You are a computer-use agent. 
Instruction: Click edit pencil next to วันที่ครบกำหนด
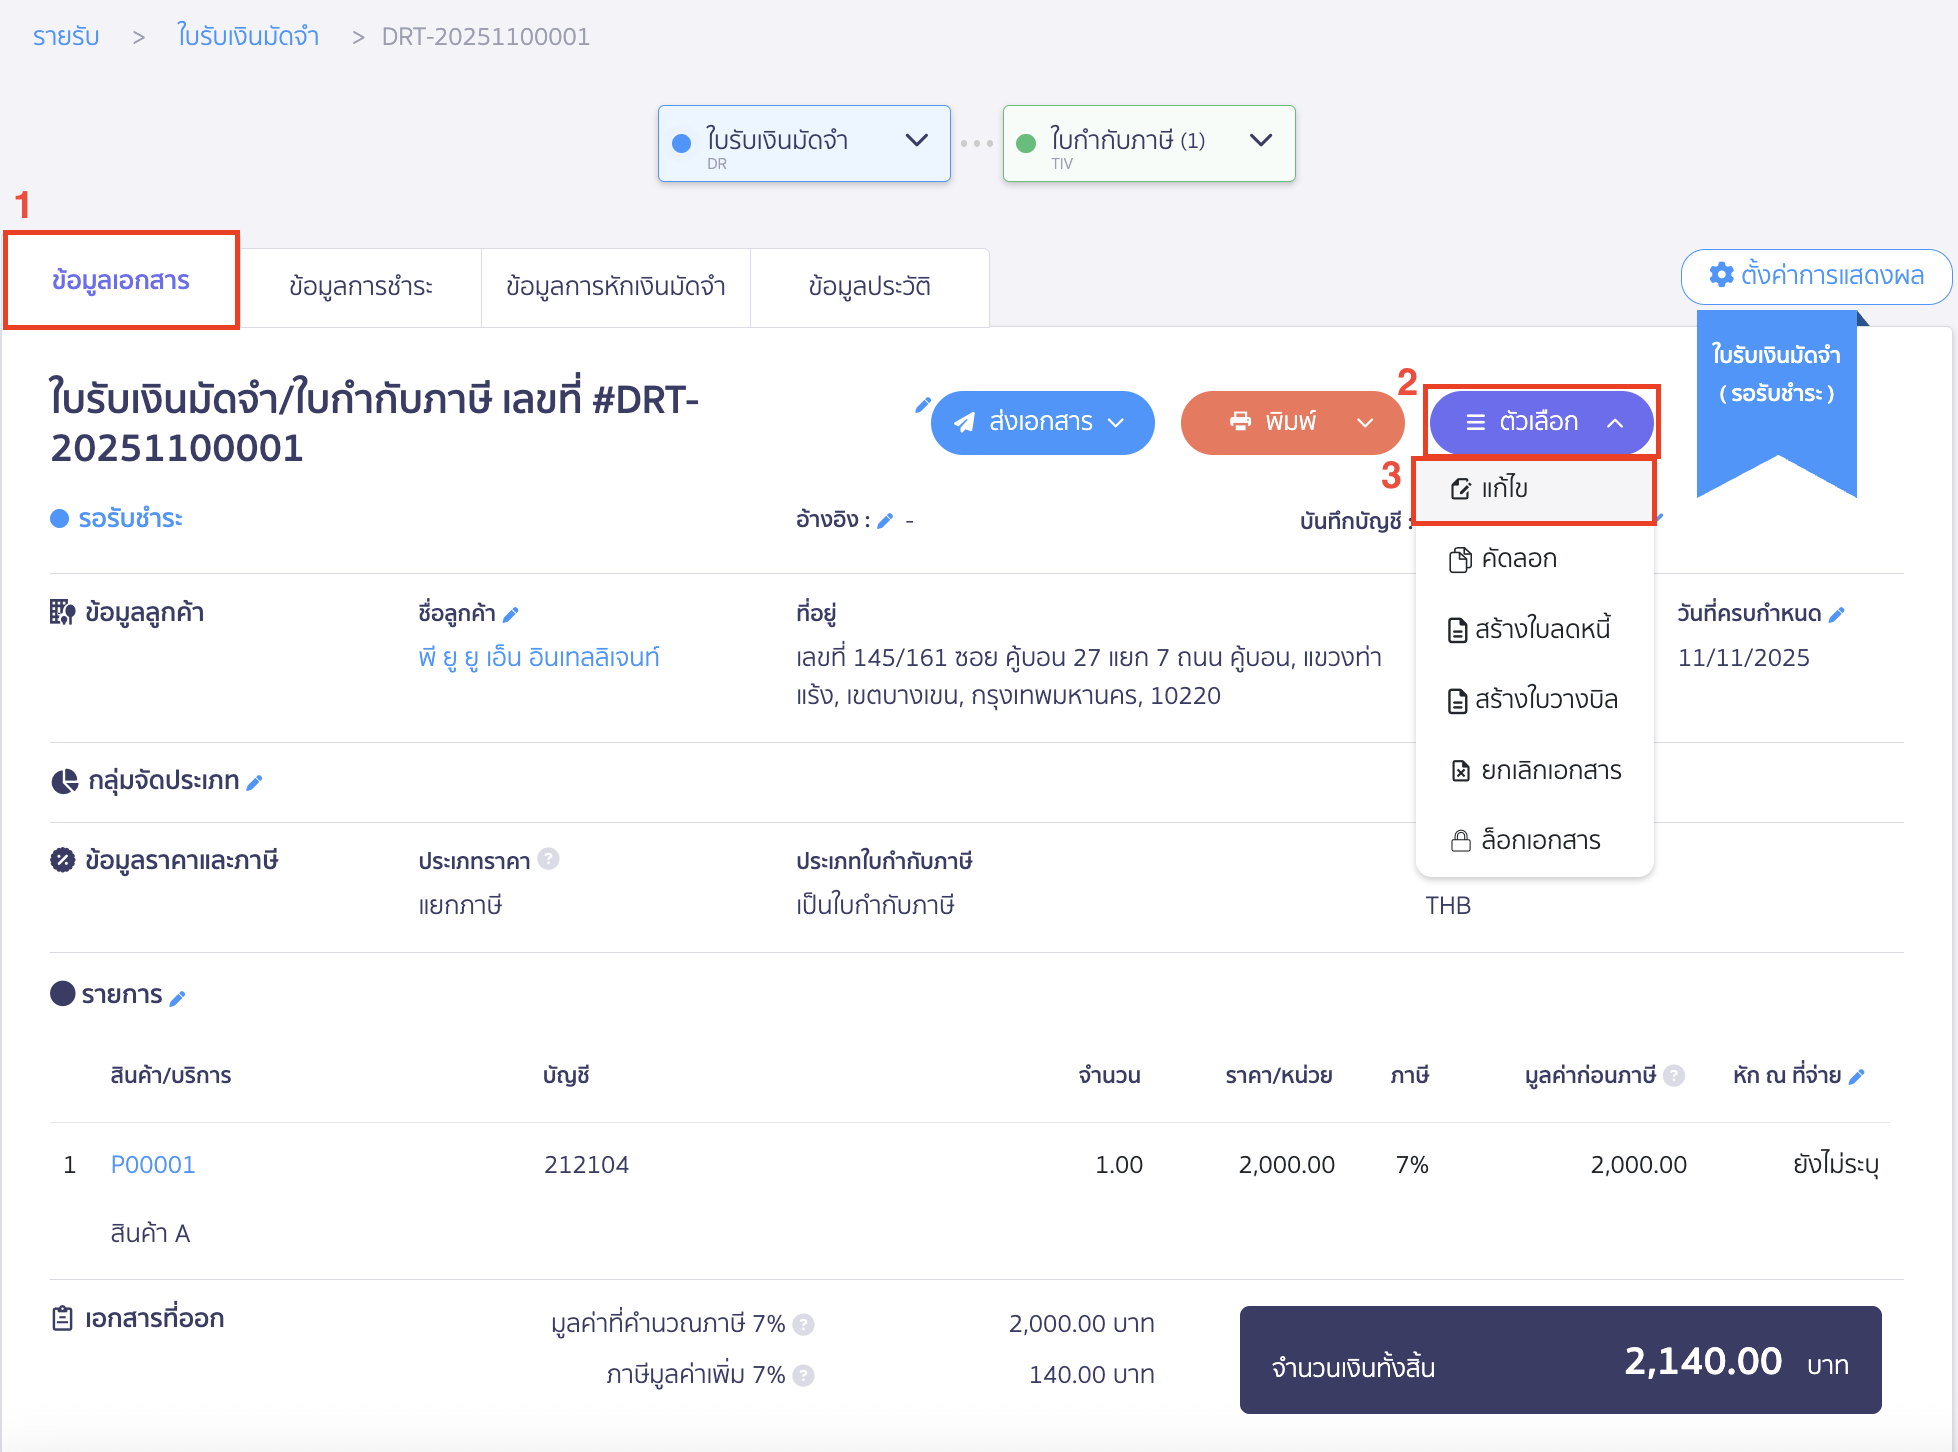tap(1836, 615)
